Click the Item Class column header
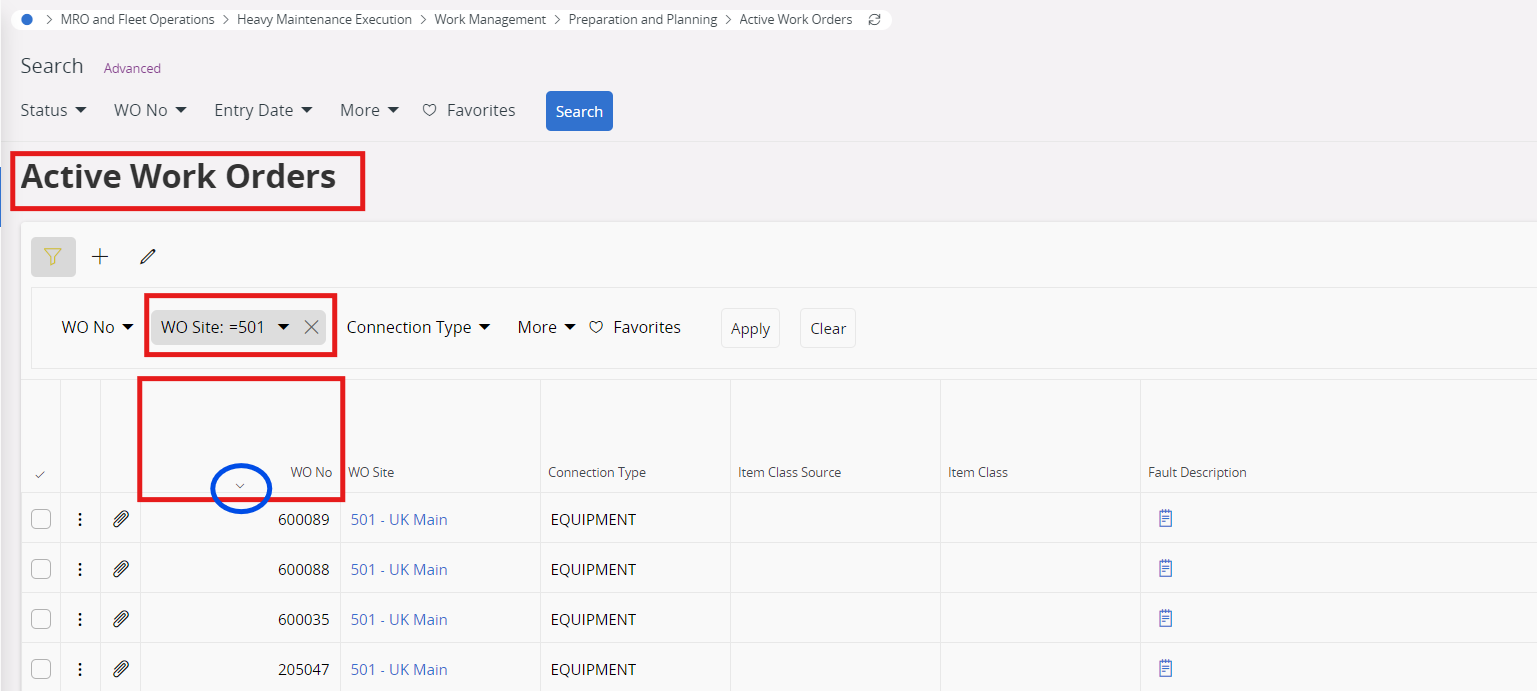The image size is (1537, 691). pos(978,472)
